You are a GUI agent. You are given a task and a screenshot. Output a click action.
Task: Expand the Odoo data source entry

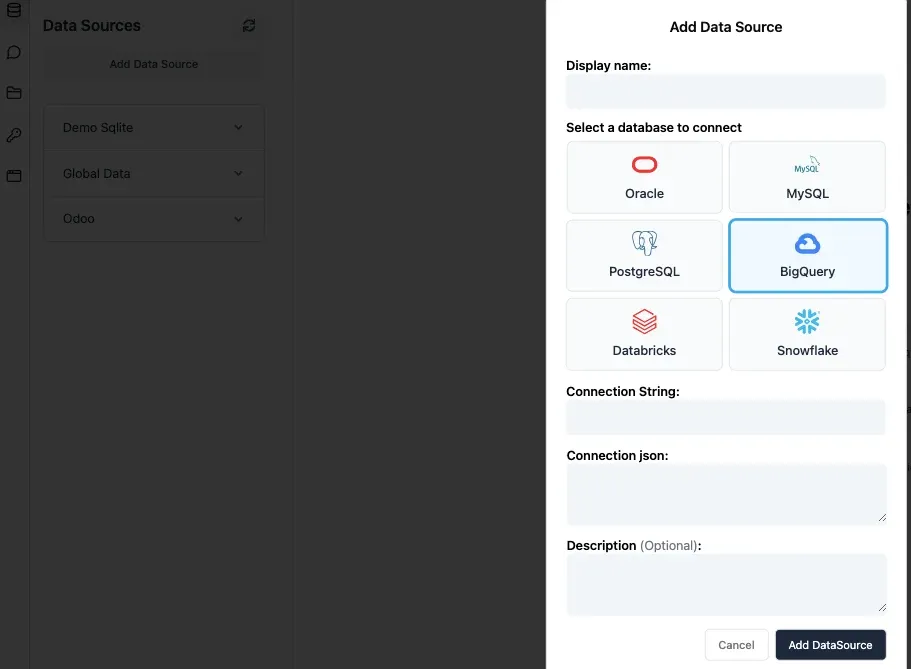[238, 219]
